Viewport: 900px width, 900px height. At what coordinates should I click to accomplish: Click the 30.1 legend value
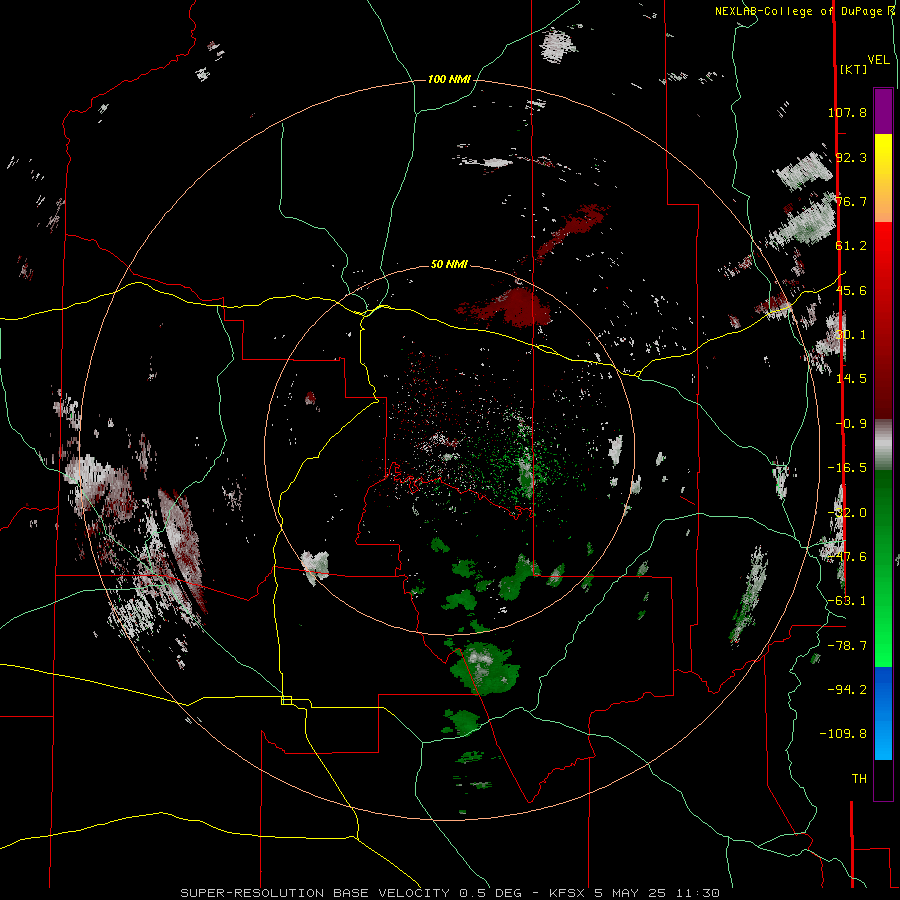coord(851,335)
